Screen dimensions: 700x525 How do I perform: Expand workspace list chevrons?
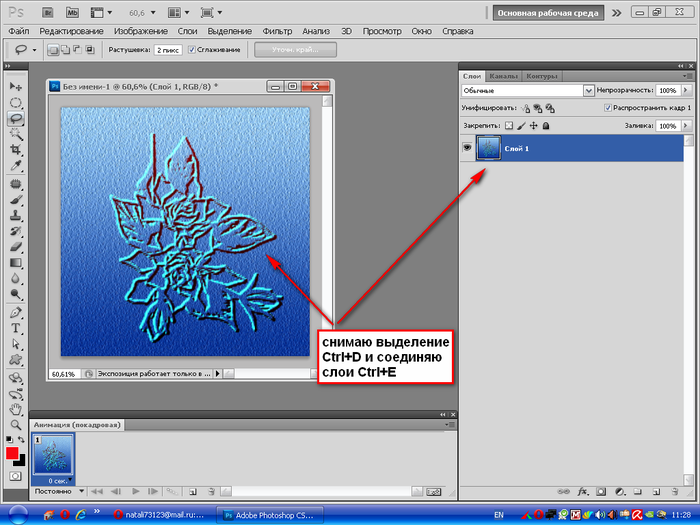616,13
